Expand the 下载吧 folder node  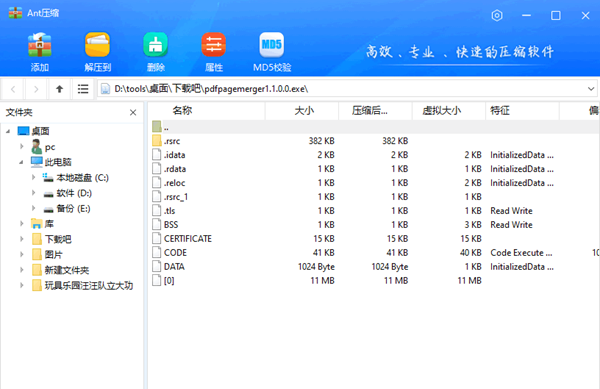click(22, 239)
